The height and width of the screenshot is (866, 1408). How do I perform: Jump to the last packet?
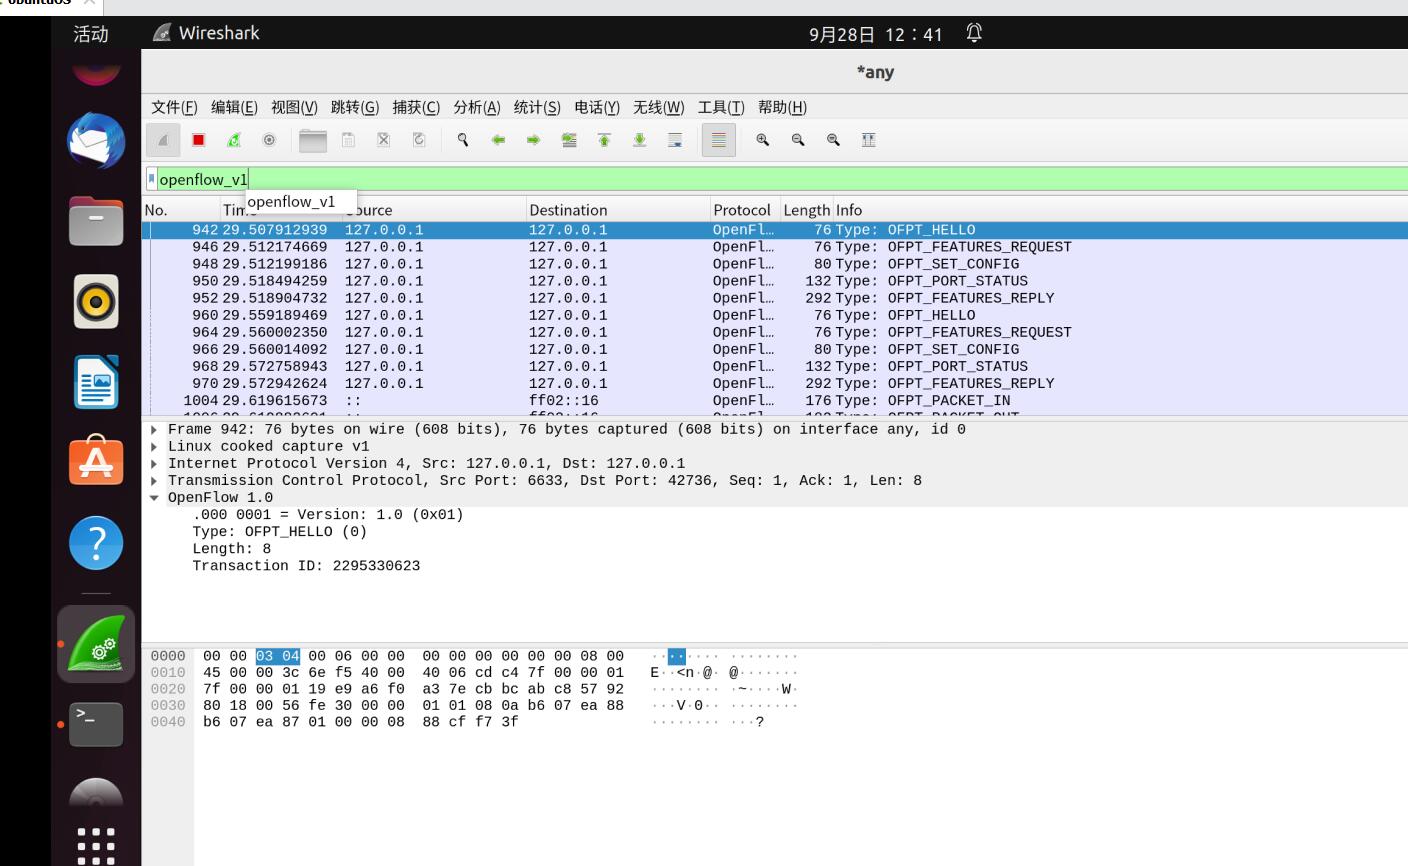(639, 140)
